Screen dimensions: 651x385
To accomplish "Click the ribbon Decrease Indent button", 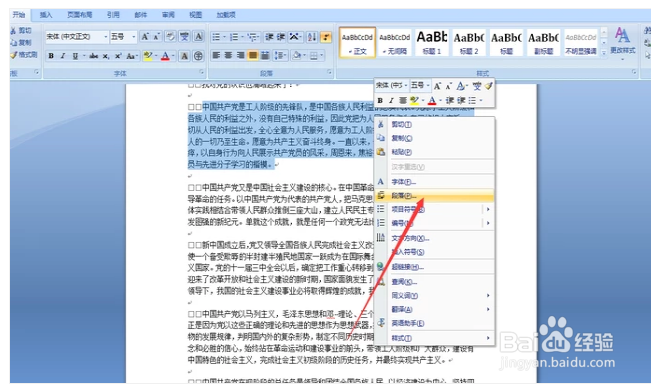I will (x=269, y=37).
